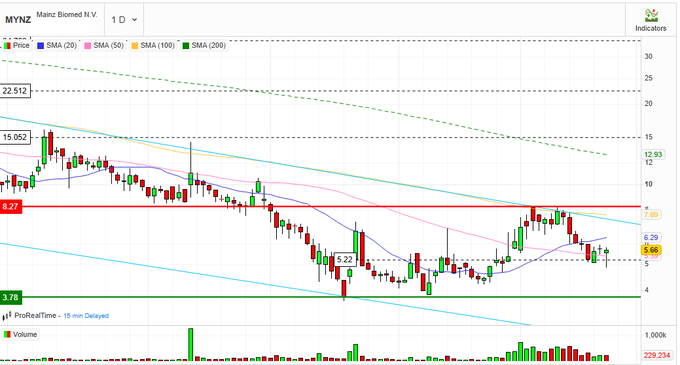Viewport: 680px width, 365px height.
Task: Click the 7.69 SMA 100 value tag
Action: coord(651,215)
